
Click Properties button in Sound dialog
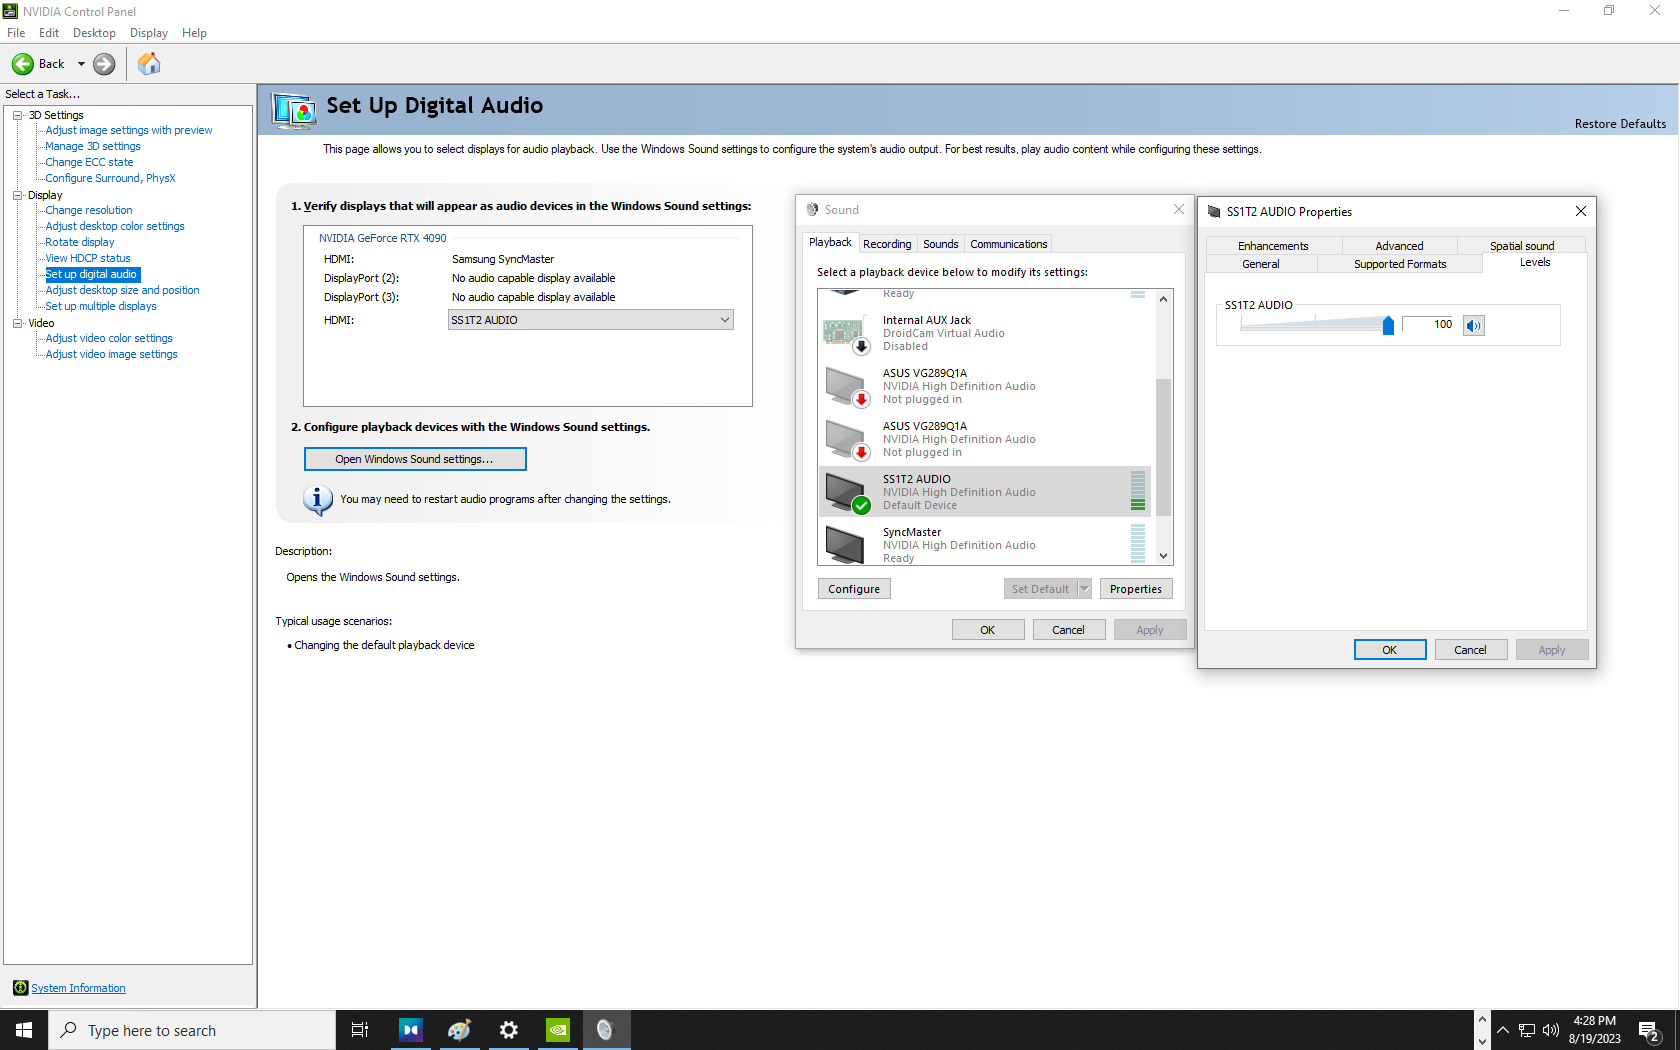[1136, 589]
